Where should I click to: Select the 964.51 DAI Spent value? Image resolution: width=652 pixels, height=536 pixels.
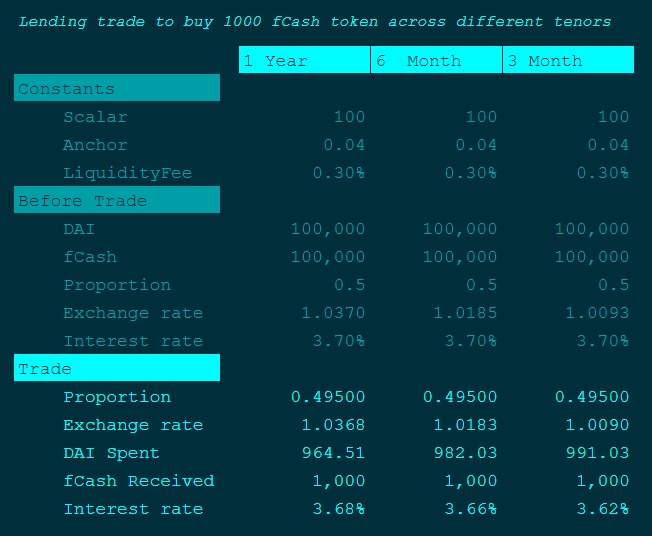[333, 453]
